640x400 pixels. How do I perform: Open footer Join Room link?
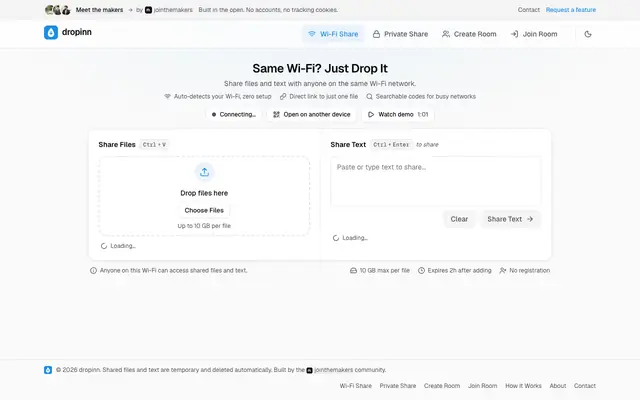tap(482, 386)
